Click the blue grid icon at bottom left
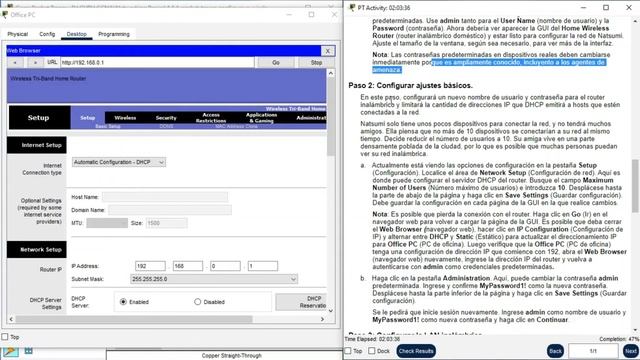The image size is (640, 360). tap(29, 350)
